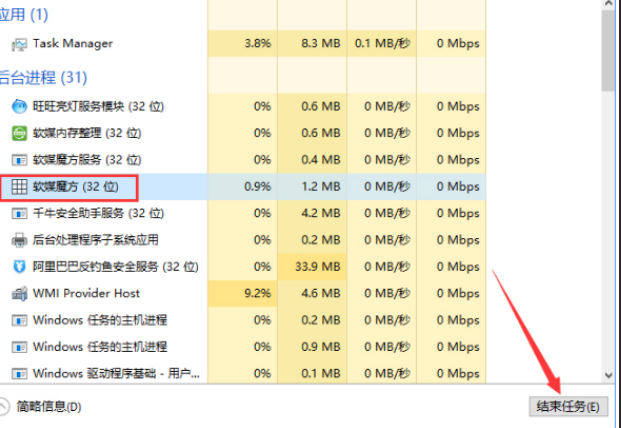Click the scrollbar up arrow
621x428 pixels.
pos(608,4)
